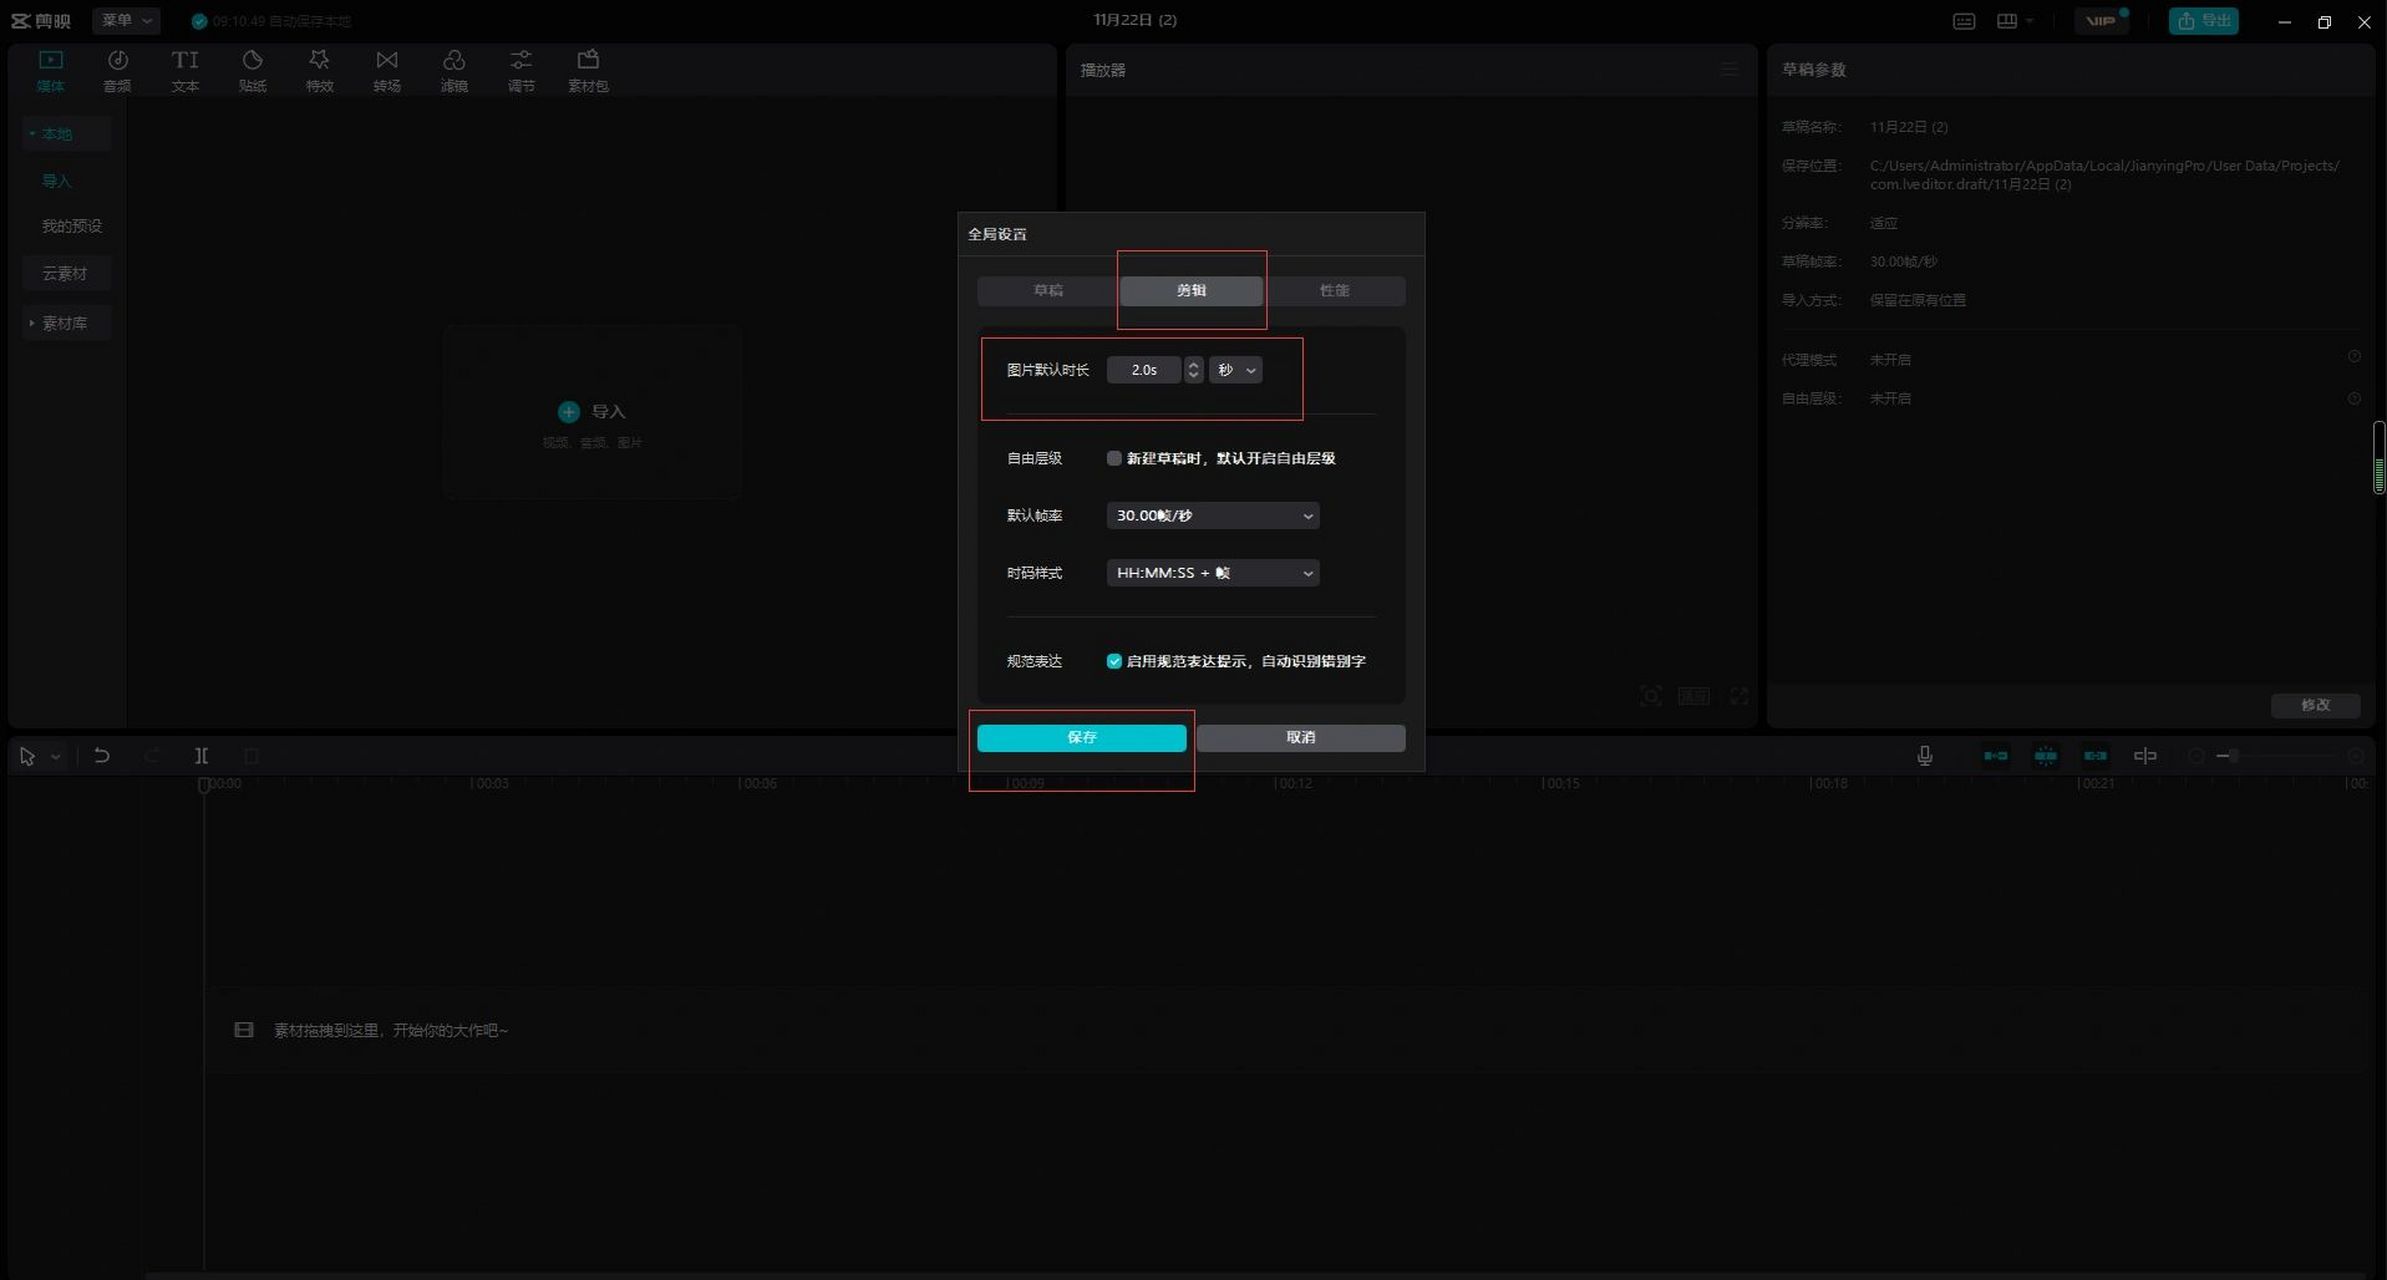This screenshot has height=1280, width=2387.
Task: Open the 转场 transitions icon
Action: pos(387,70)
